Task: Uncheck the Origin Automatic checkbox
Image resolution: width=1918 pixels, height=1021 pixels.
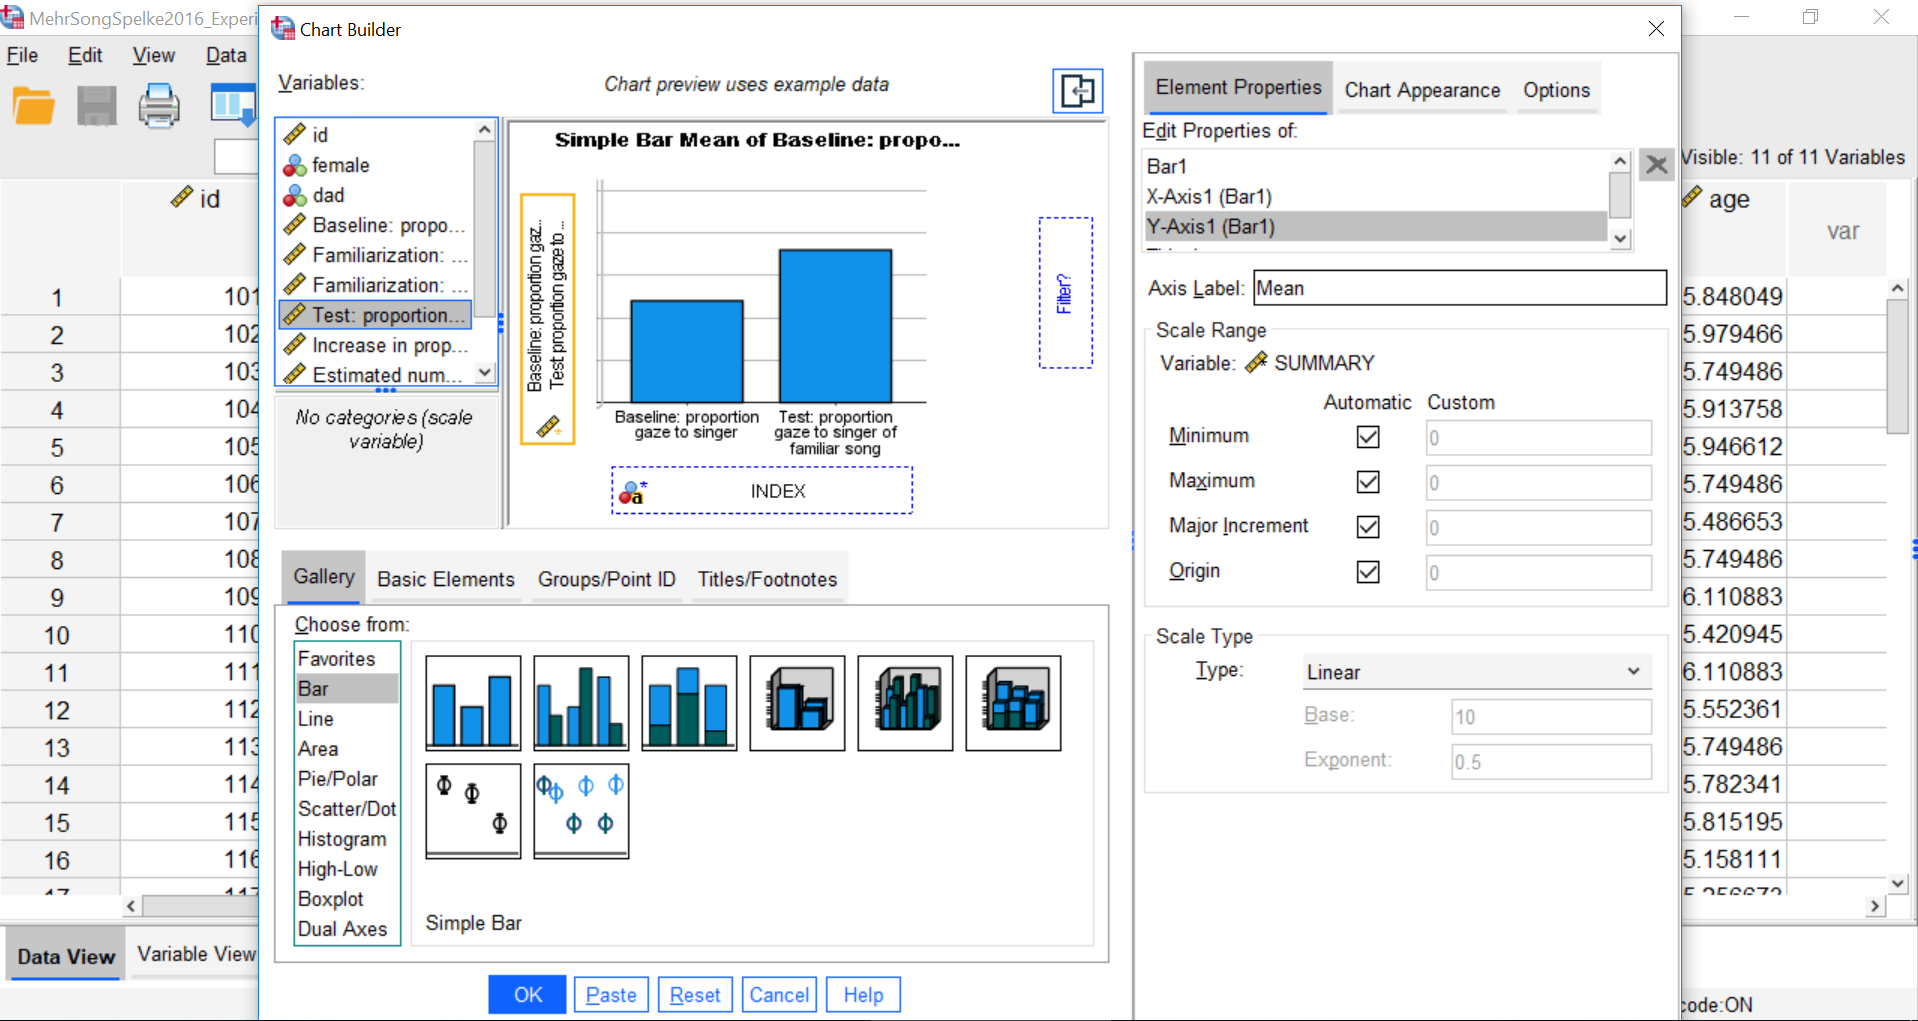Action: click(x=1368, y=572)
